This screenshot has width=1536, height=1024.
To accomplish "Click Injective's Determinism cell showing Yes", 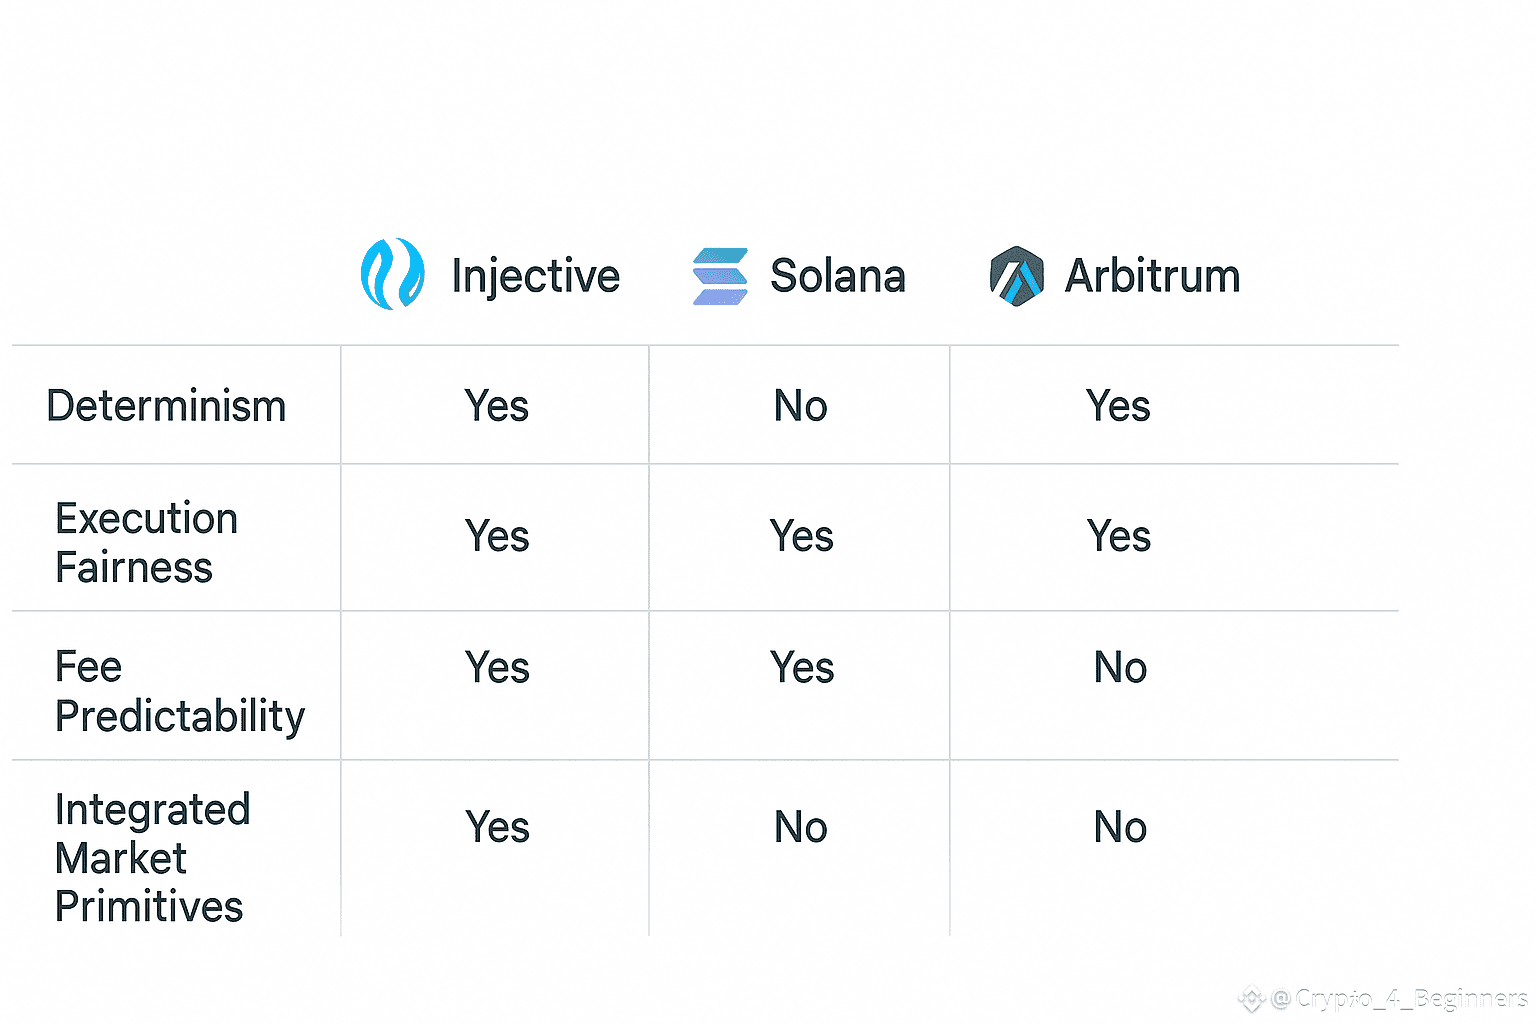I will 496,406.
